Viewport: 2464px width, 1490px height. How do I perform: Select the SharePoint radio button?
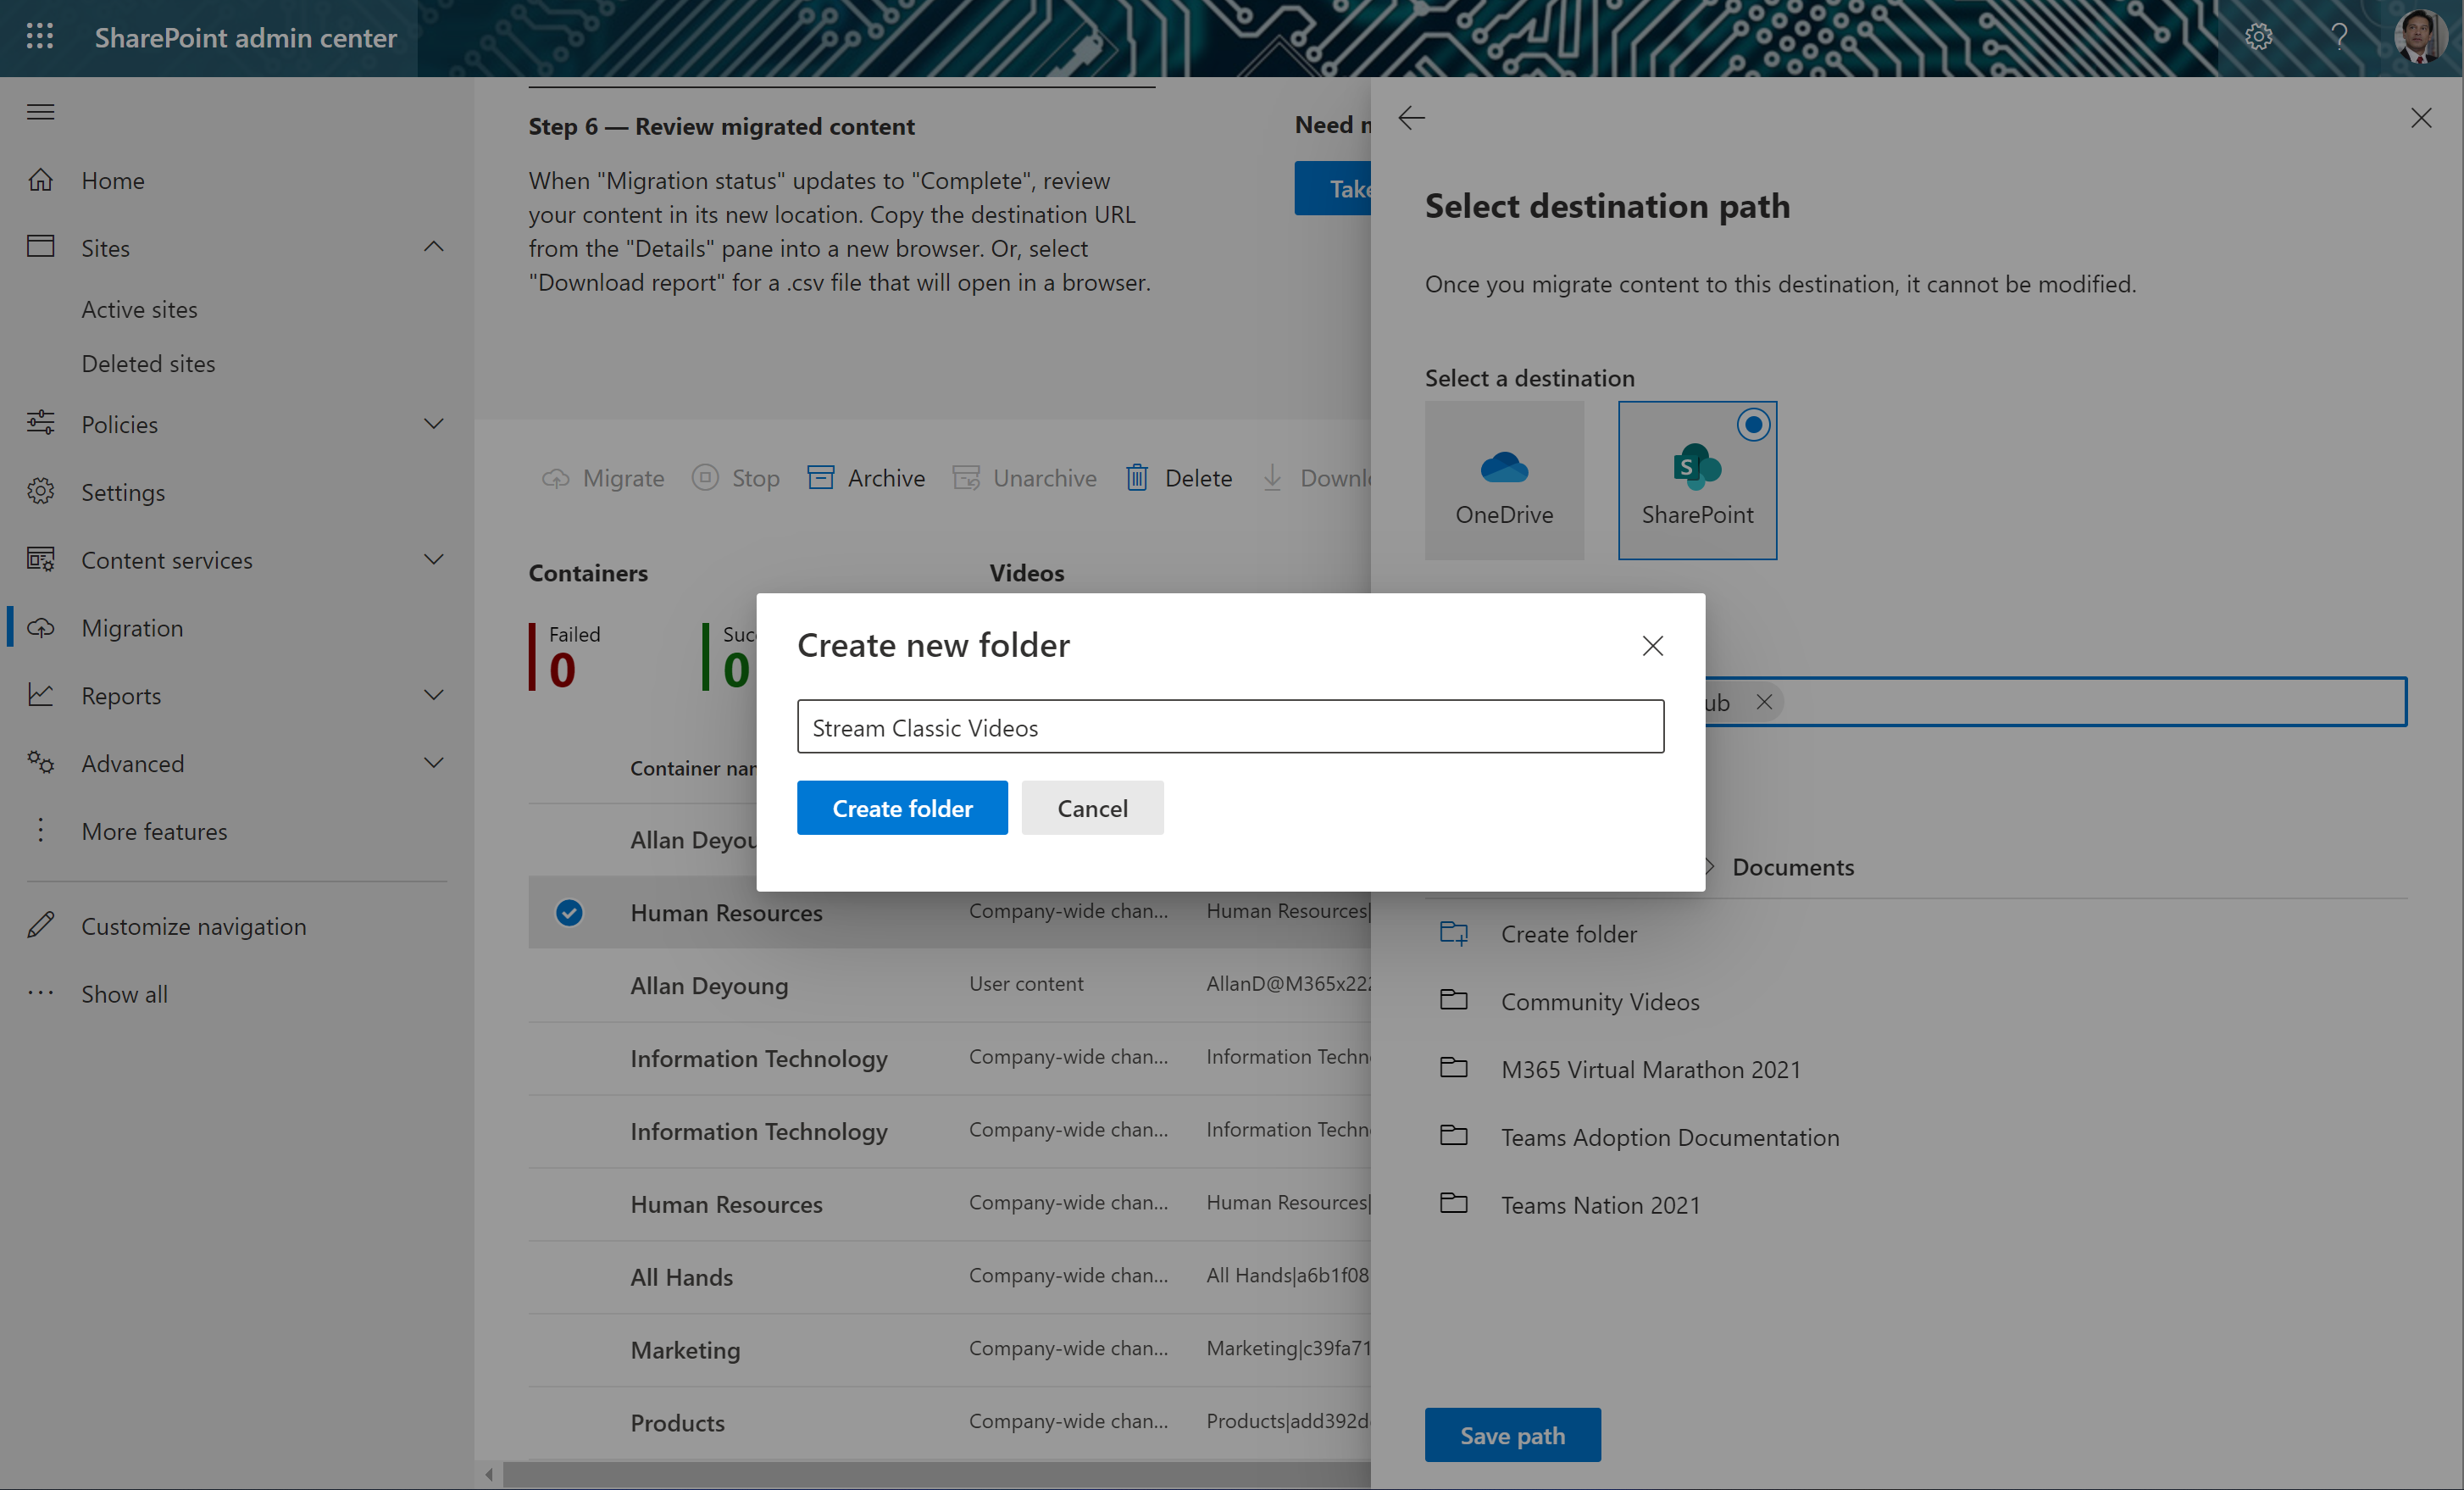click(x=1752, y=425)
